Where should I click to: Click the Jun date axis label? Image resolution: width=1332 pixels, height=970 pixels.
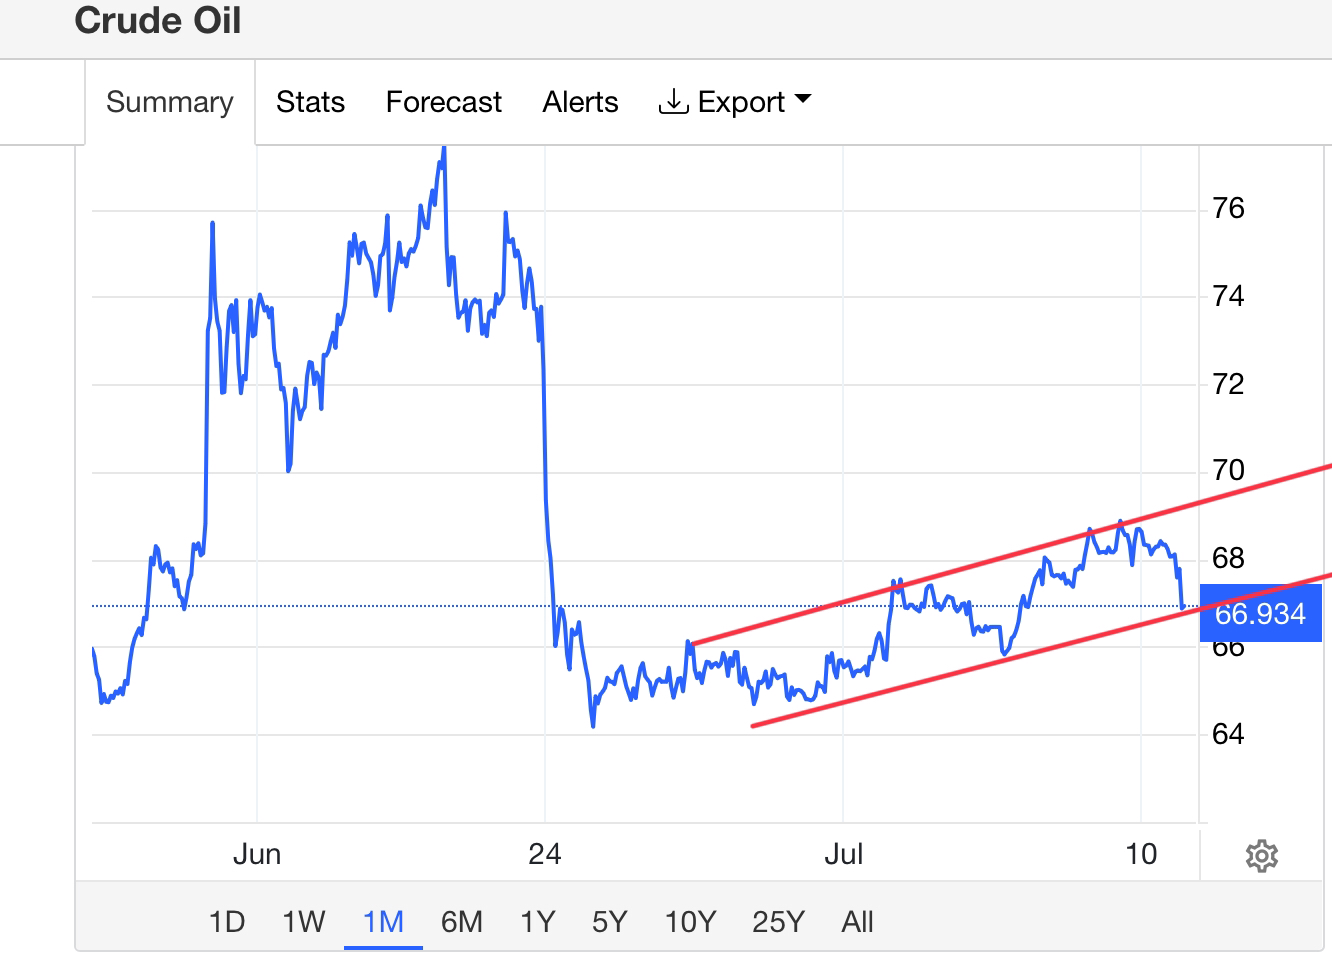(257, 854)
